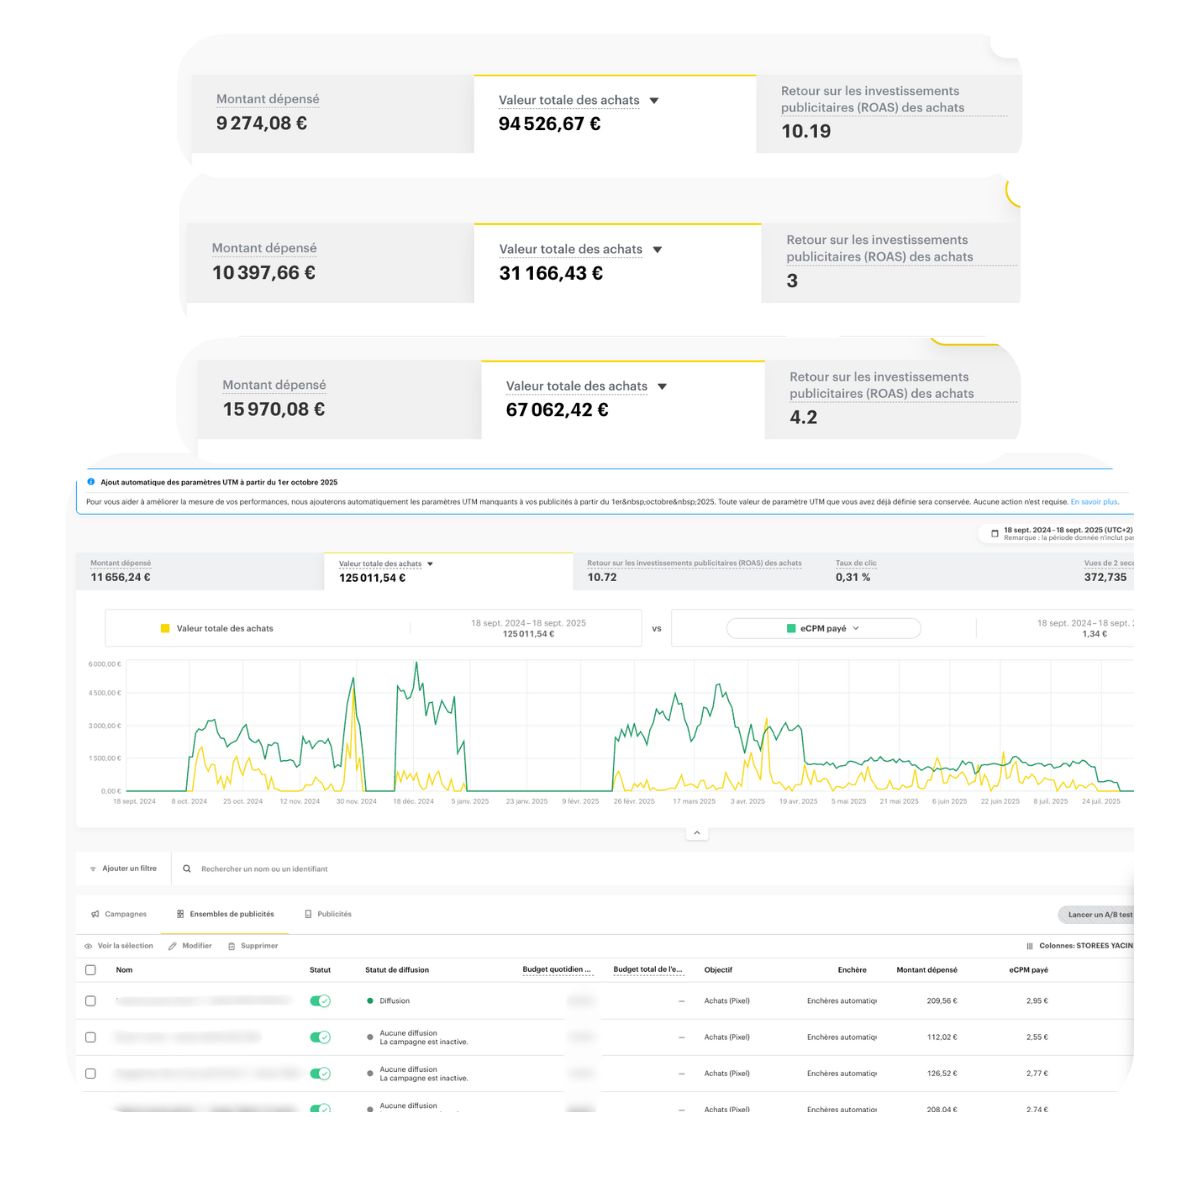Check the box for the 209,56 € row
The width and height of the screenshot is (1200, 1200).
[91, 1001]
